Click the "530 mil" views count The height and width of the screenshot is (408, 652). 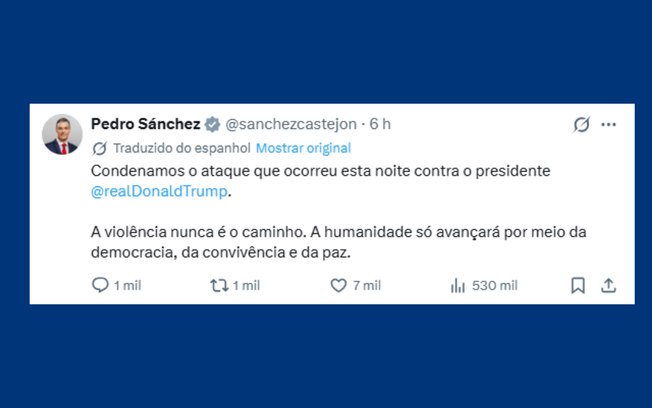[495, 285]
